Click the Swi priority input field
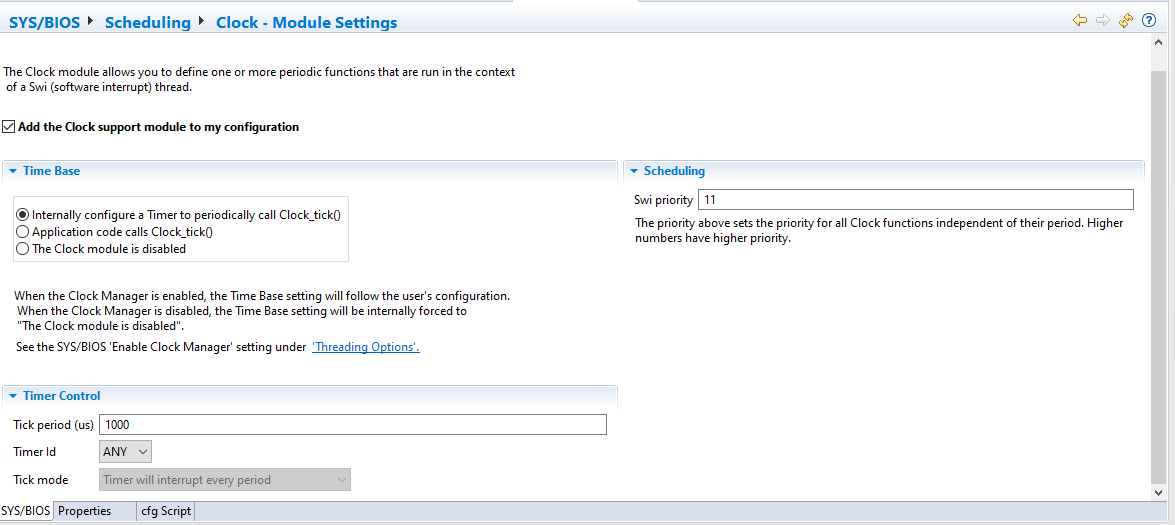 915,199
